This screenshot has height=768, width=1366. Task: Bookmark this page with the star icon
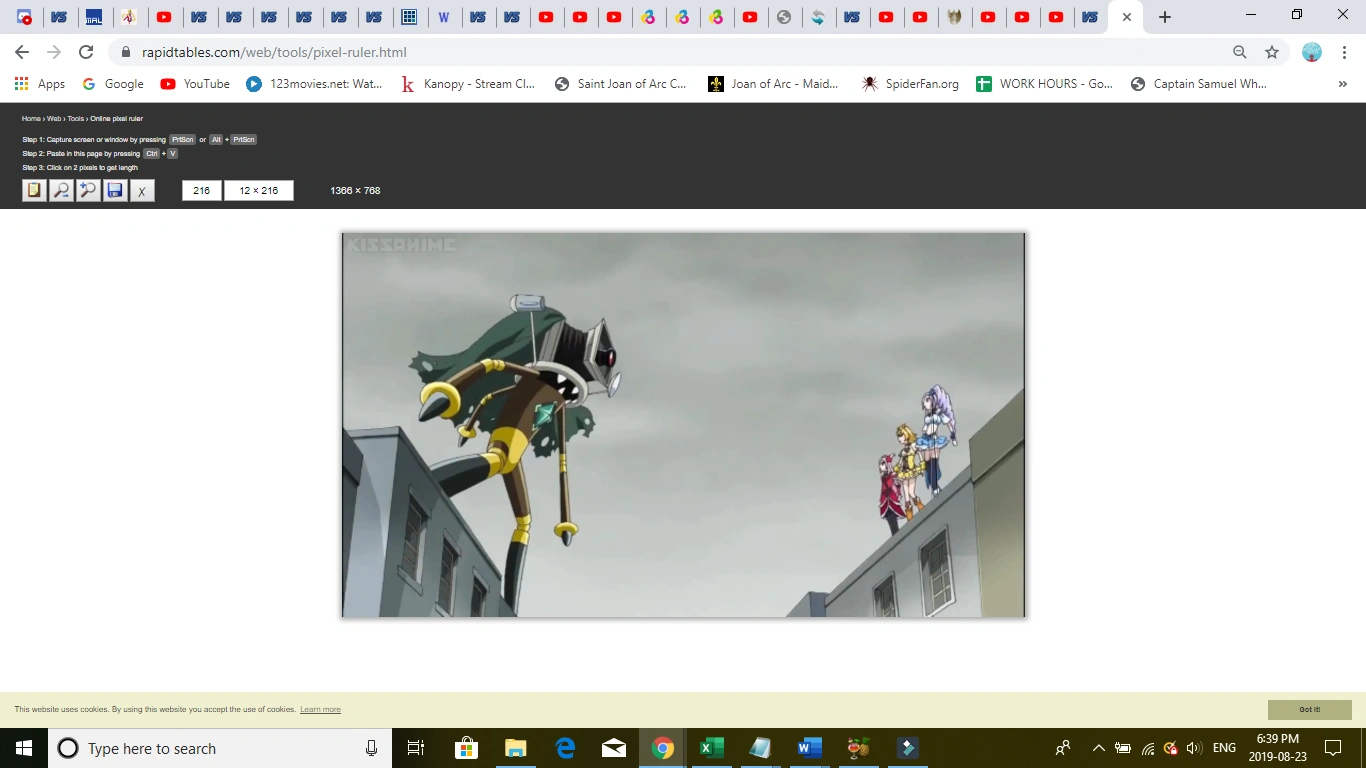click(1272, 52)
